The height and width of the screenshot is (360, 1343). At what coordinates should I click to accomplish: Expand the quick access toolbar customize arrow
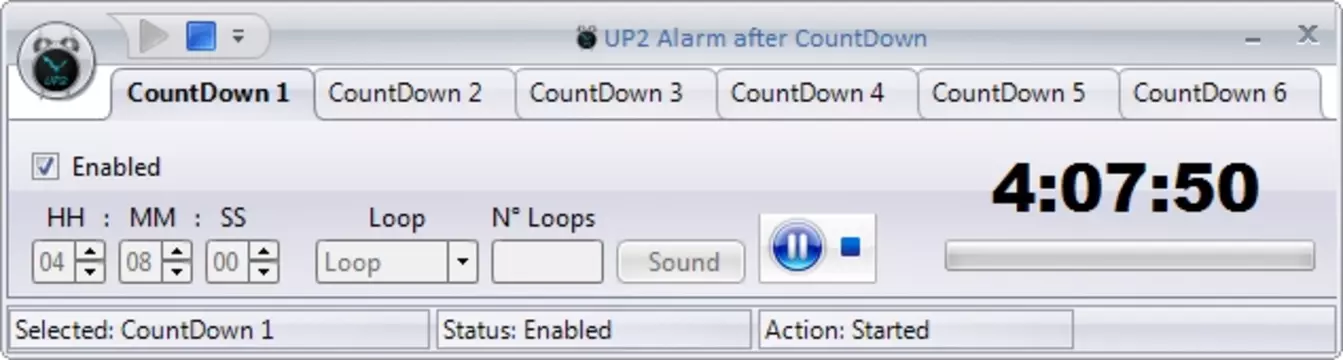pos(238,37)
